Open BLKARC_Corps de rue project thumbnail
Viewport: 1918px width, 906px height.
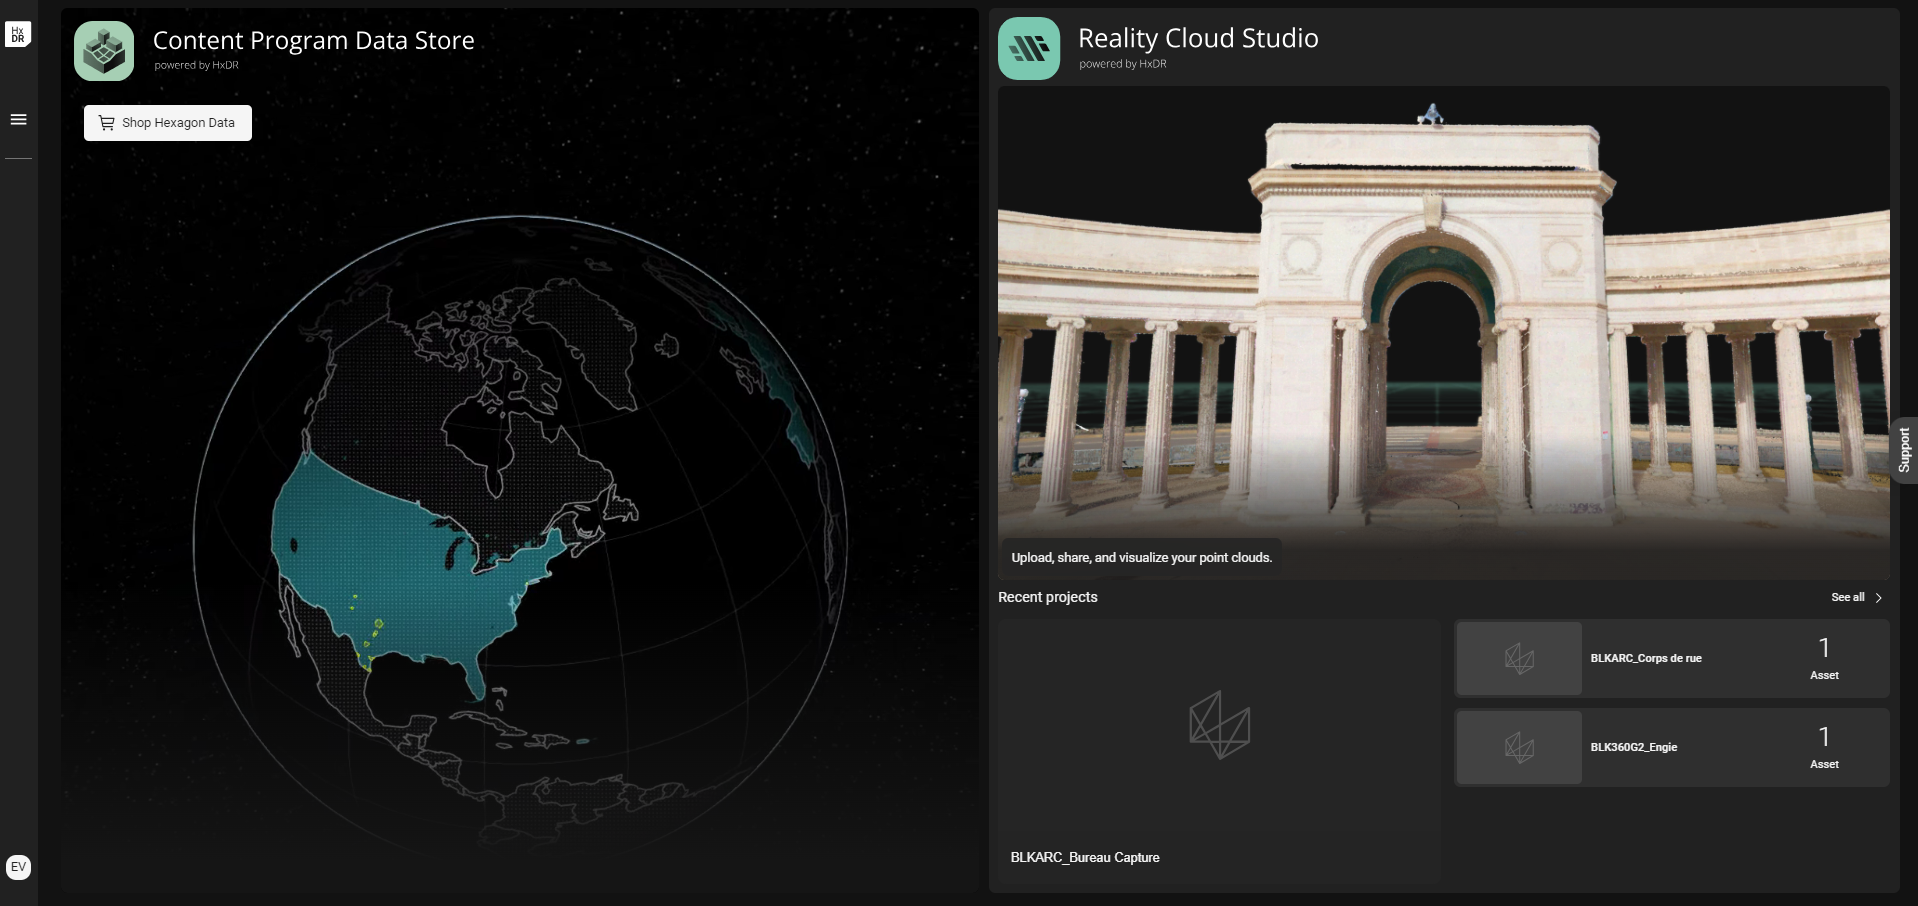click(1519, 658)
